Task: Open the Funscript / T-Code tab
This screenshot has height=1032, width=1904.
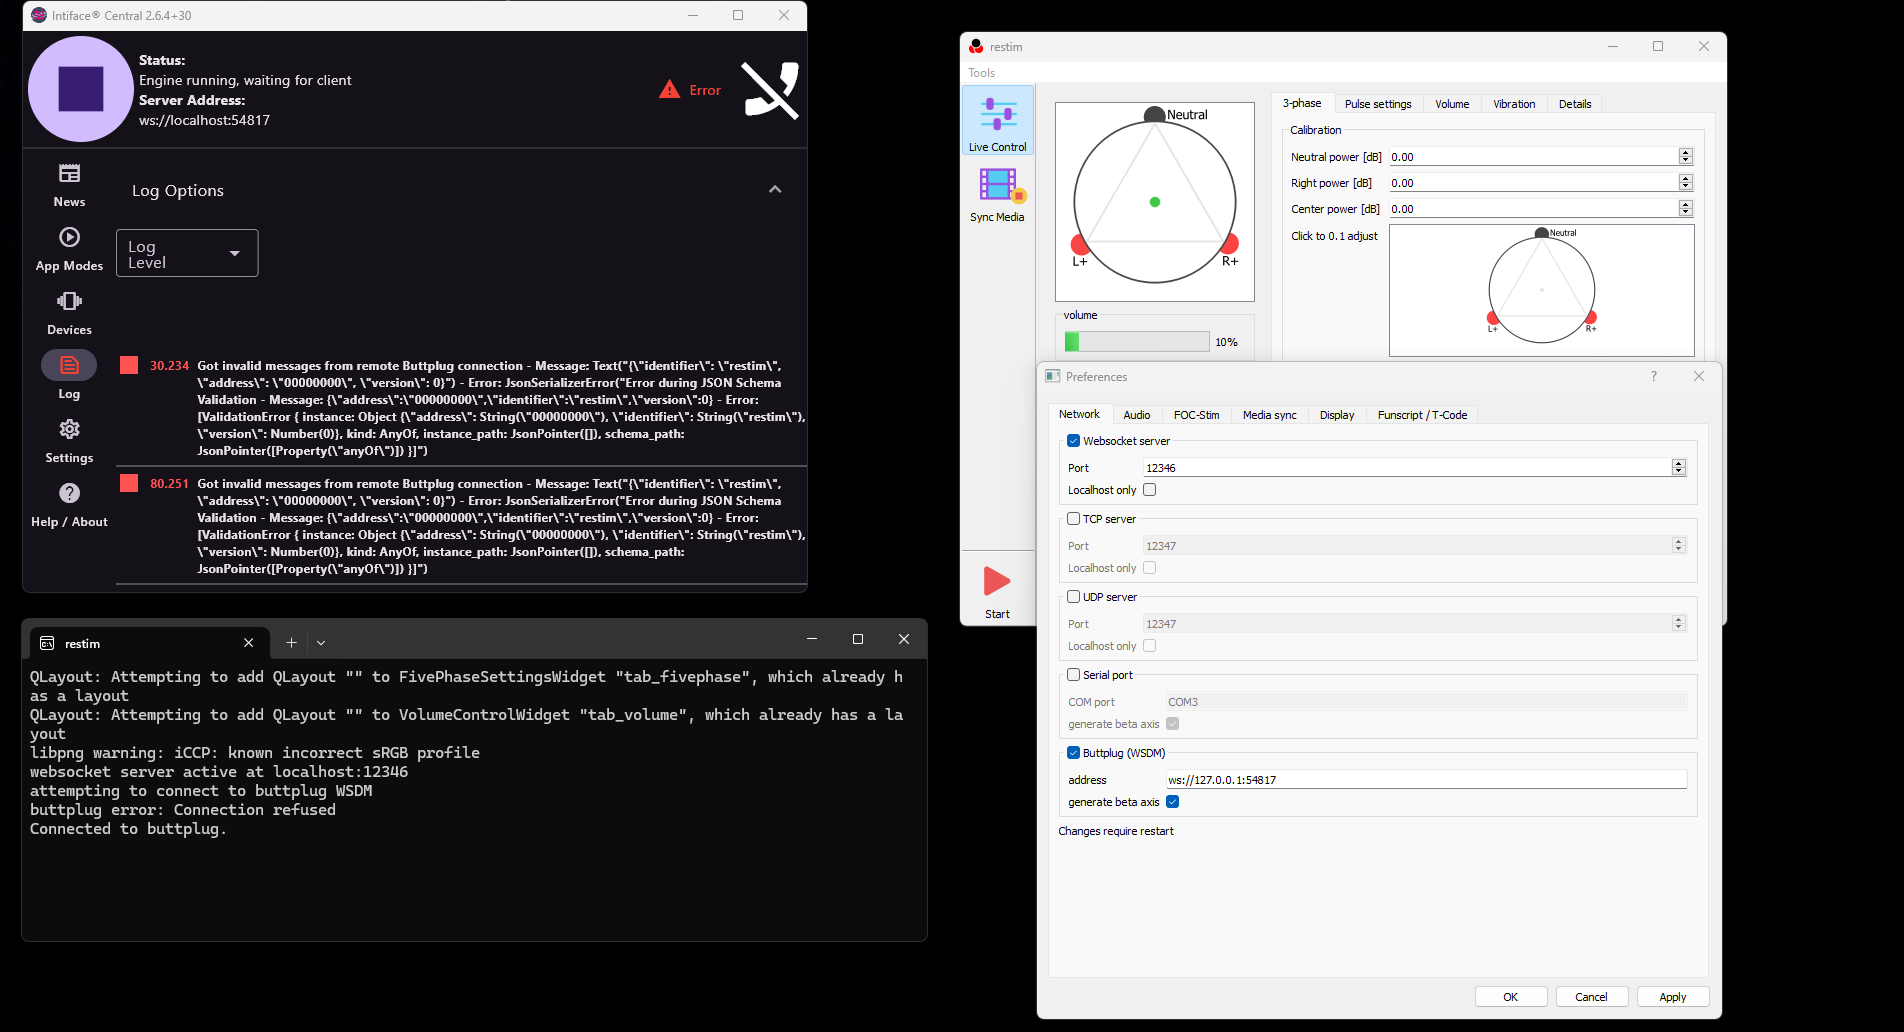Action: (x=1423, y=415)
